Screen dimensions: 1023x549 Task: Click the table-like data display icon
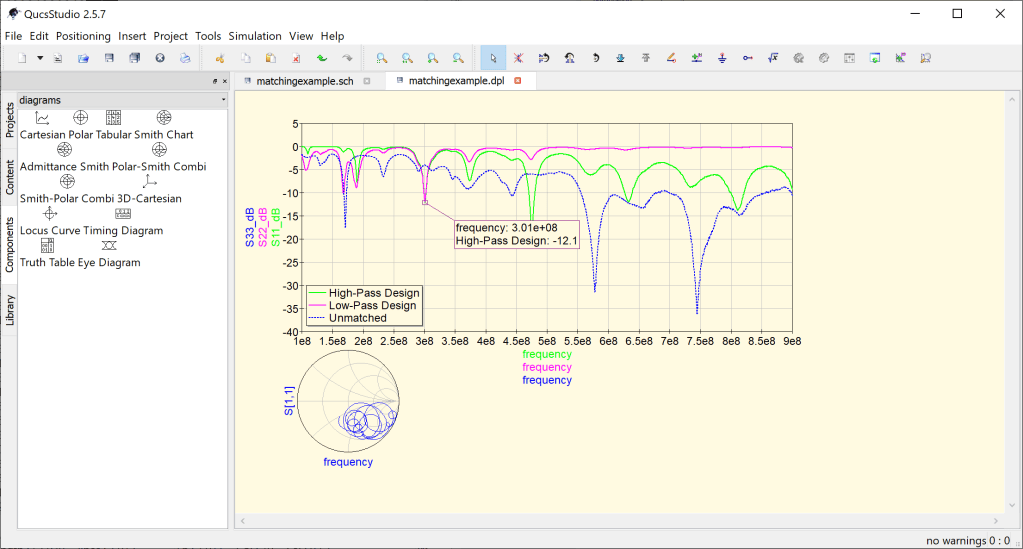(x=849, y=58)
